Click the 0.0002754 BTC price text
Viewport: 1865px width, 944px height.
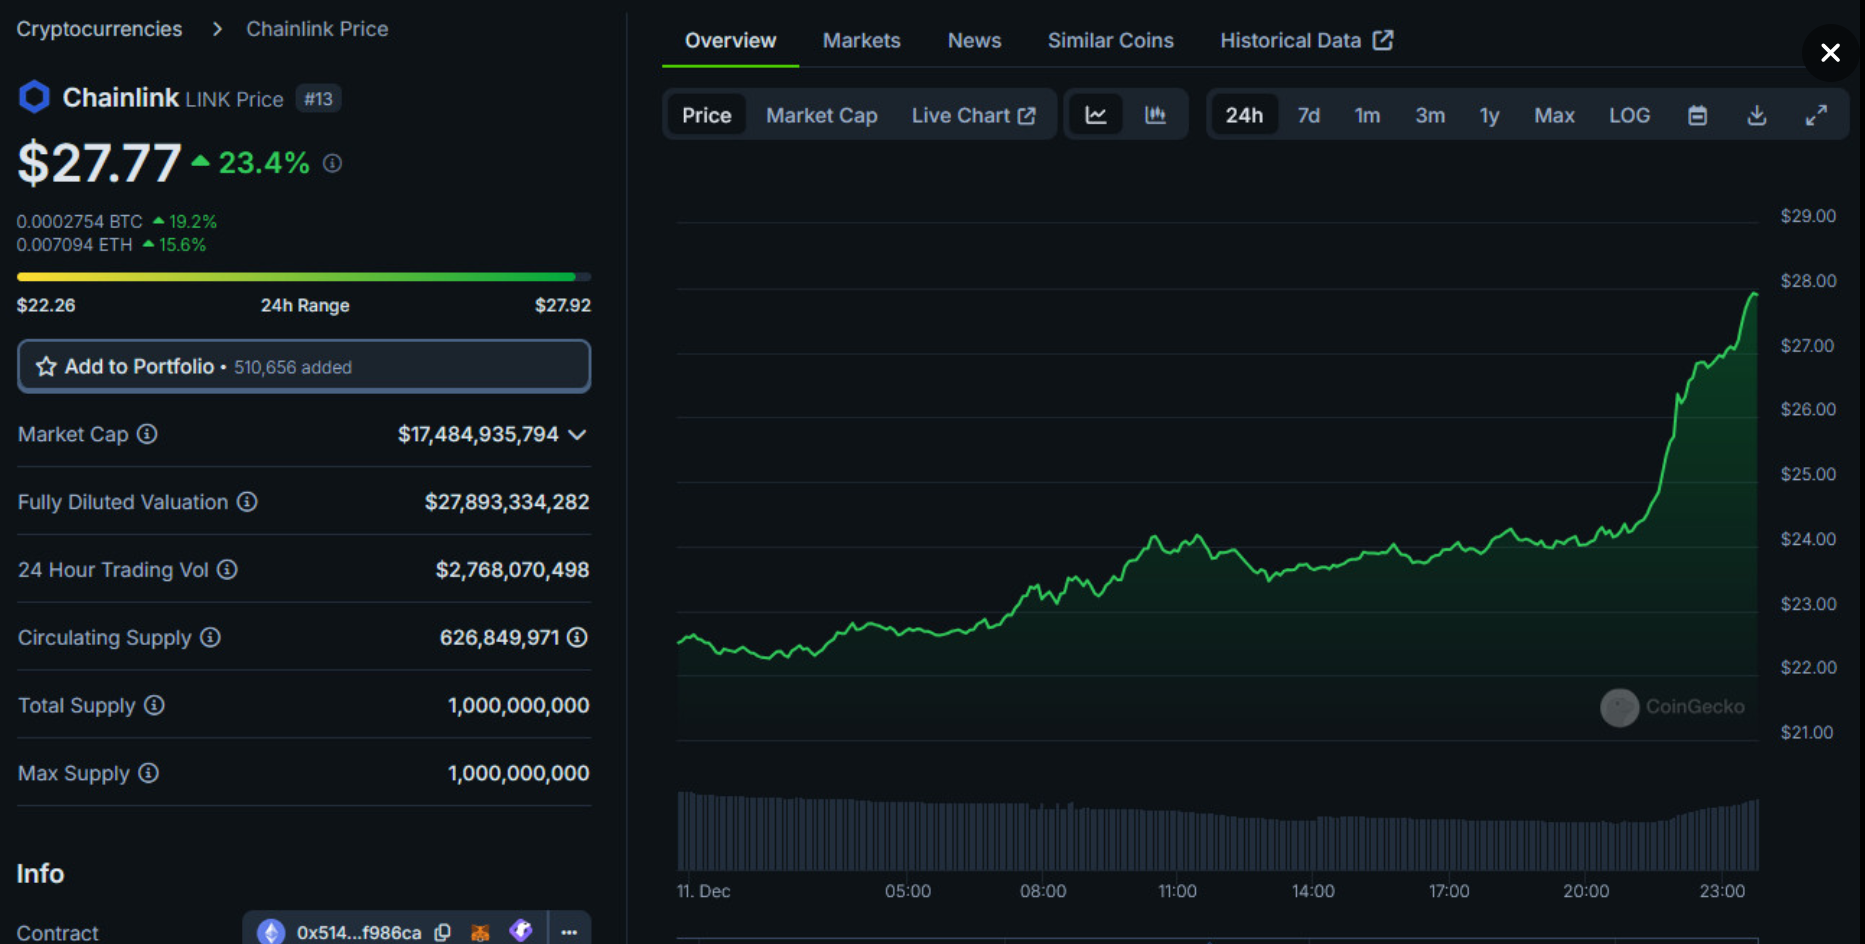79,221
